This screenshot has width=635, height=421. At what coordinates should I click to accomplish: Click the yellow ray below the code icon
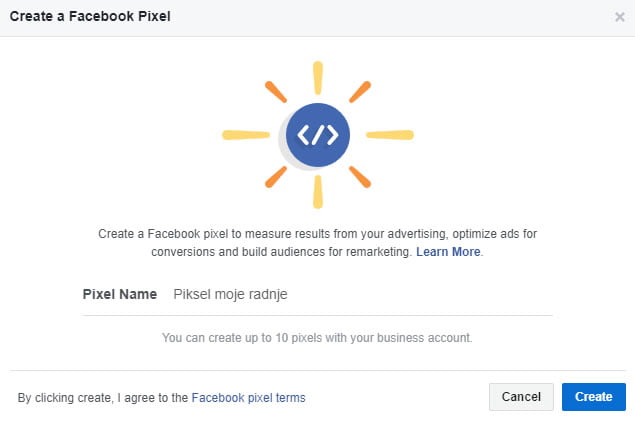point(318,191)
